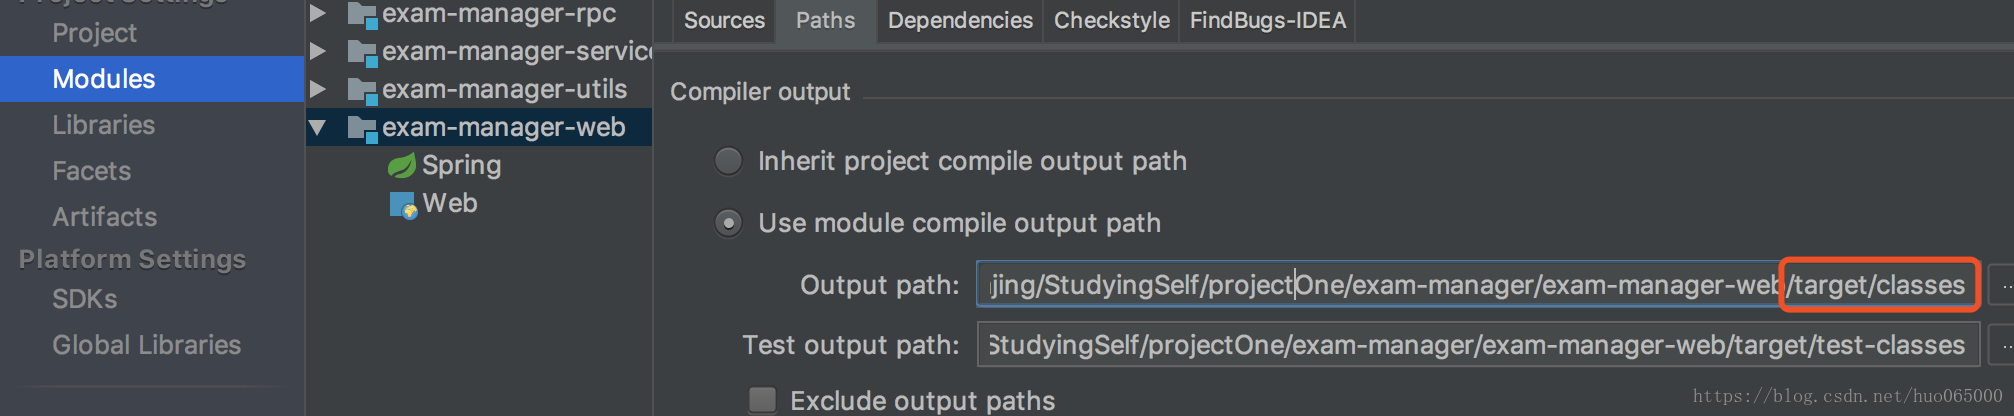Select Use module compile output path
This screenshot has height=416, width=2014.
point(729,223)
